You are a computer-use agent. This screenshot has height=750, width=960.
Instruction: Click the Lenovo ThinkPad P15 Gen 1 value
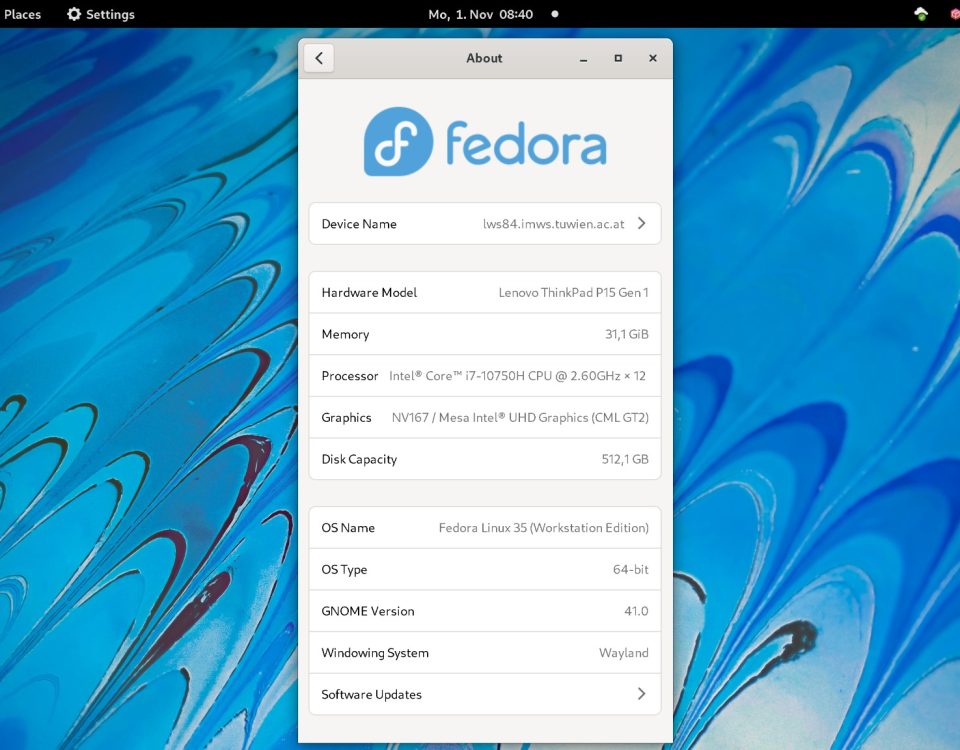pos(574,293)
